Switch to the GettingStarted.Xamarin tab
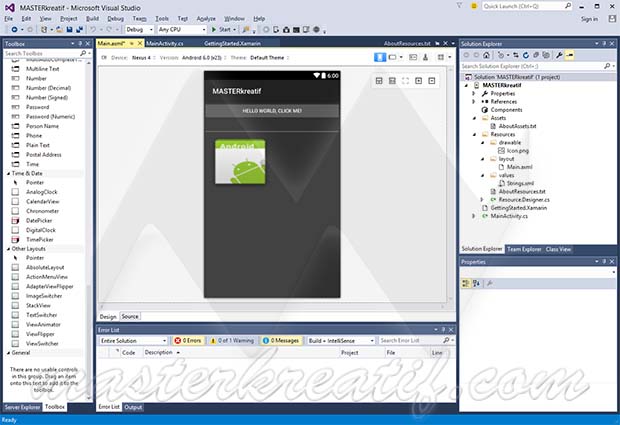The height and width of the screenshot is (425, 620). (x=232, y=43)
